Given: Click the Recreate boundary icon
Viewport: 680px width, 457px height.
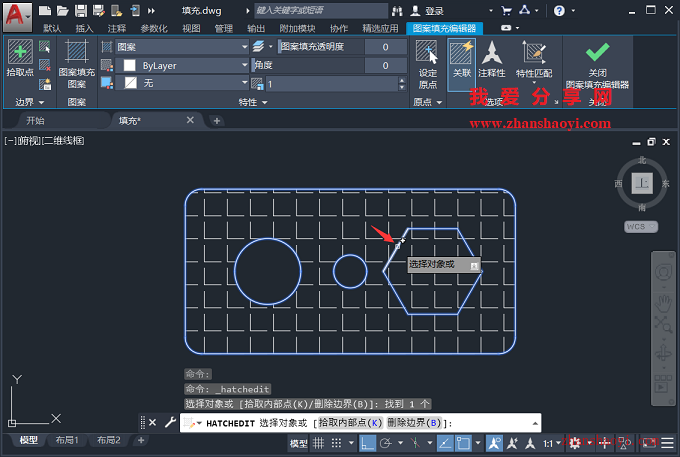Looking at the screenshot, I should (x=45, y=84).
